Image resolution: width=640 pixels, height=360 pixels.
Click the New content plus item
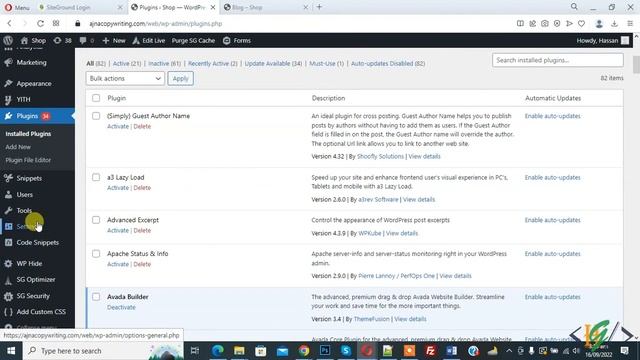[x=114, y=40]
